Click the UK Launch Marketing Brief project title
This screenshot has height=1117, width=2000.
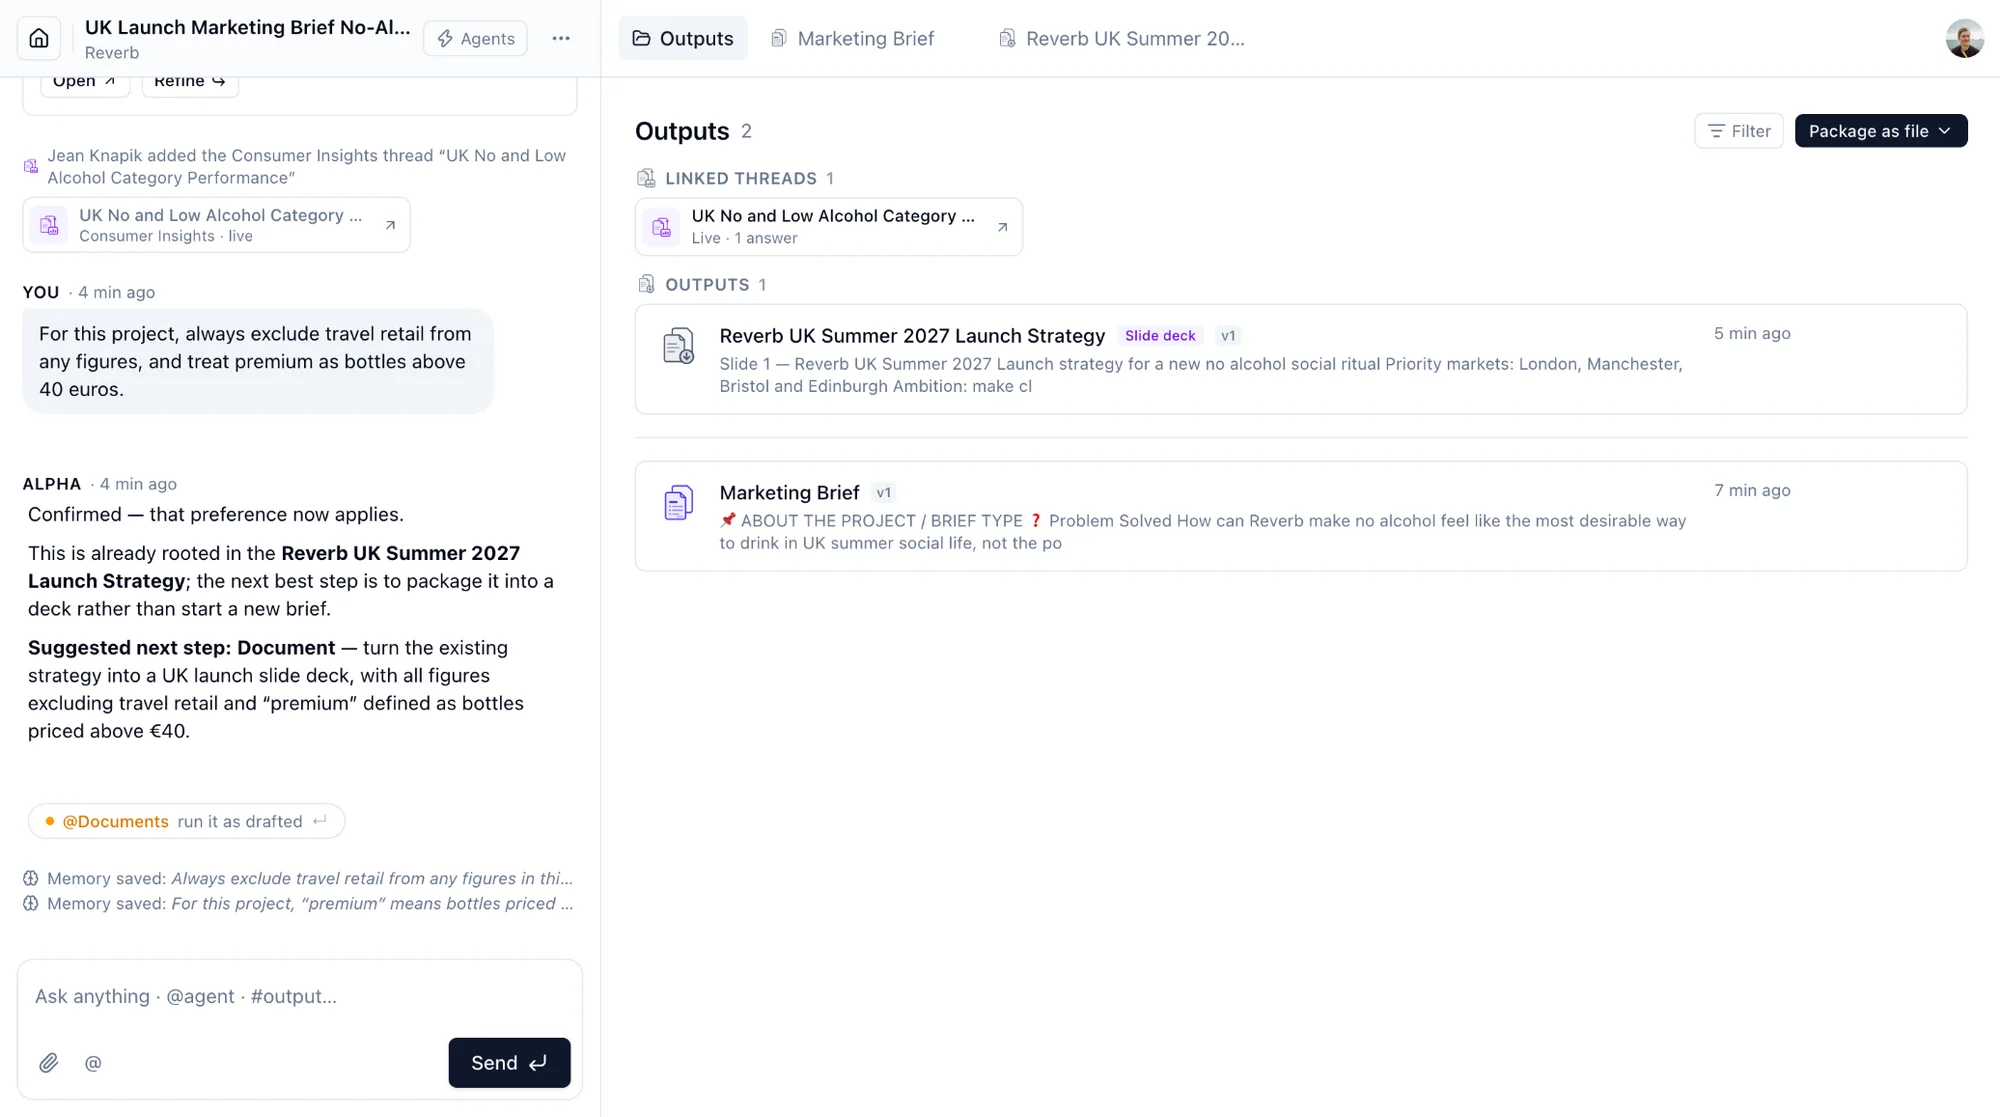tap(247, 27)
